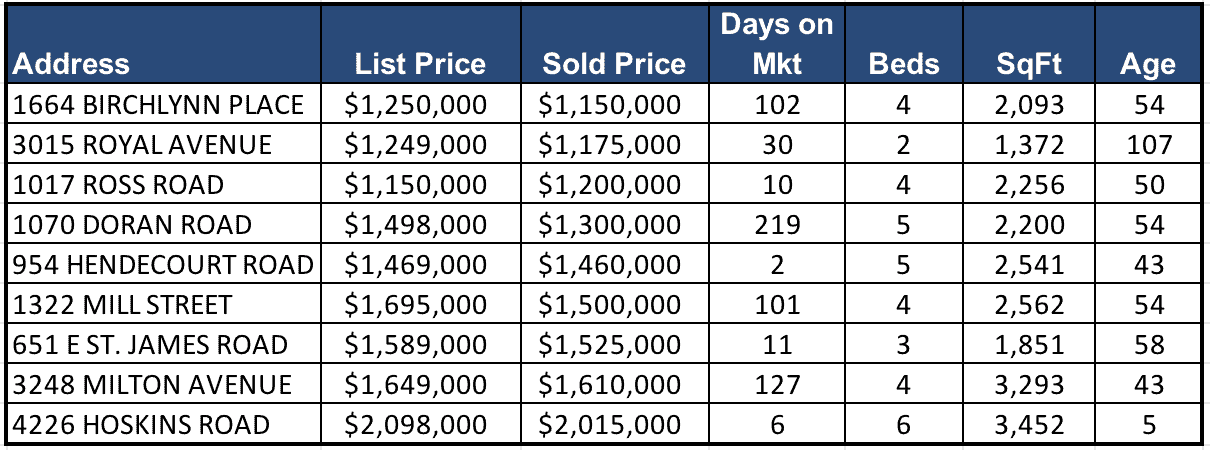Viewport: 1210px width, 450px height.
Task: Click the 1070 DORAN ROAD cell
Action: coord(131,224)
